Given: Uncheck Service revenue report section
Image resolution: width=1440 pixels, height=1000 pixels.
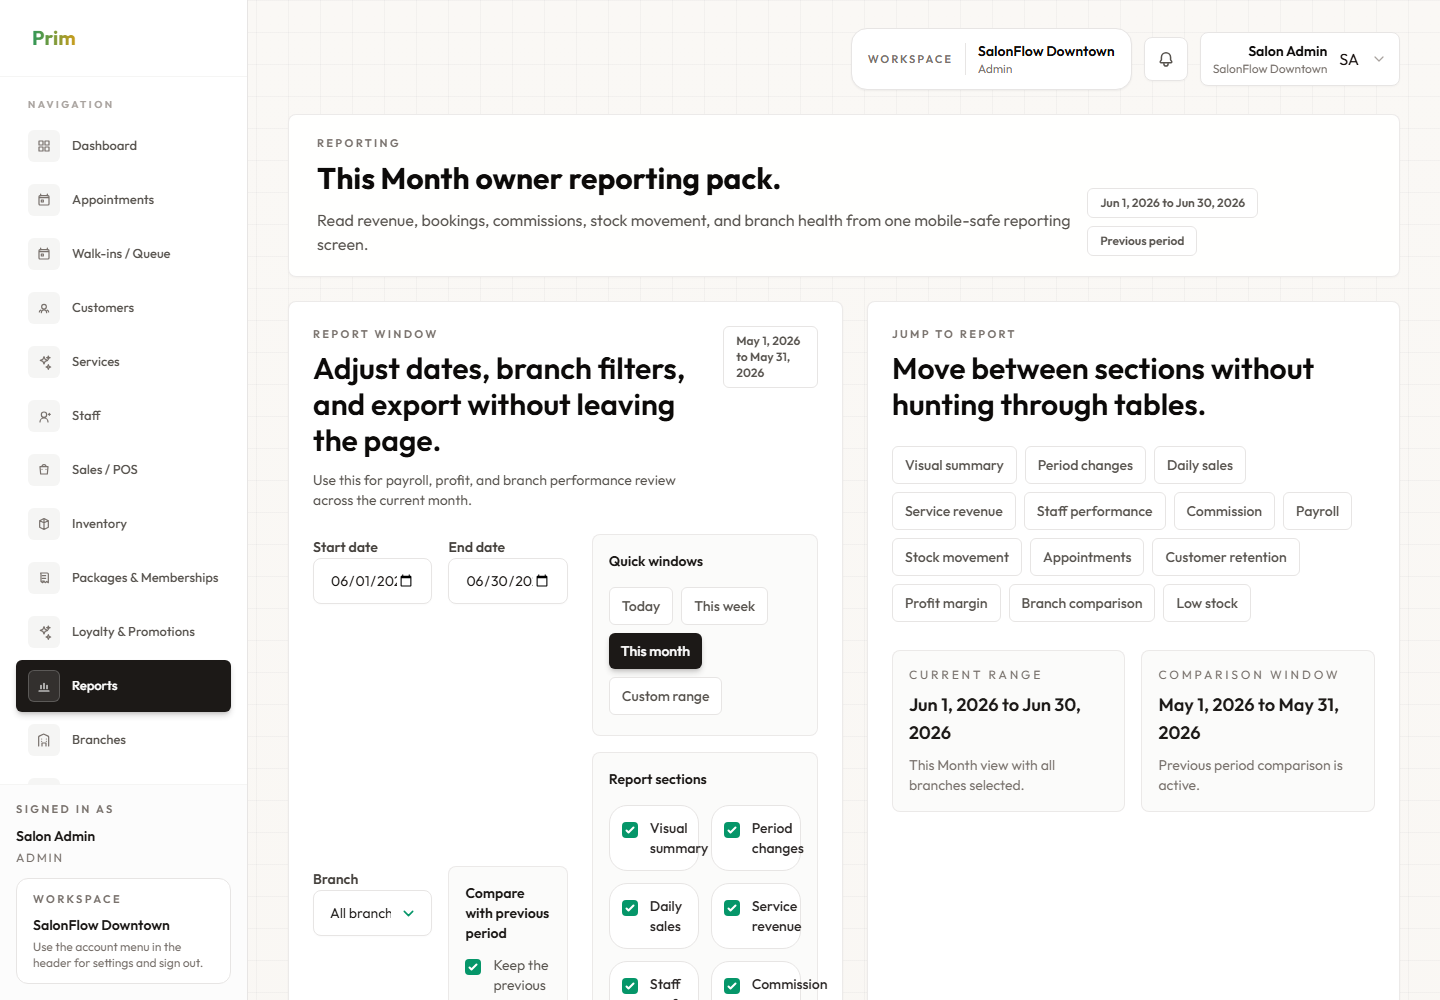Looking at the screenshot, I should 732,908.
